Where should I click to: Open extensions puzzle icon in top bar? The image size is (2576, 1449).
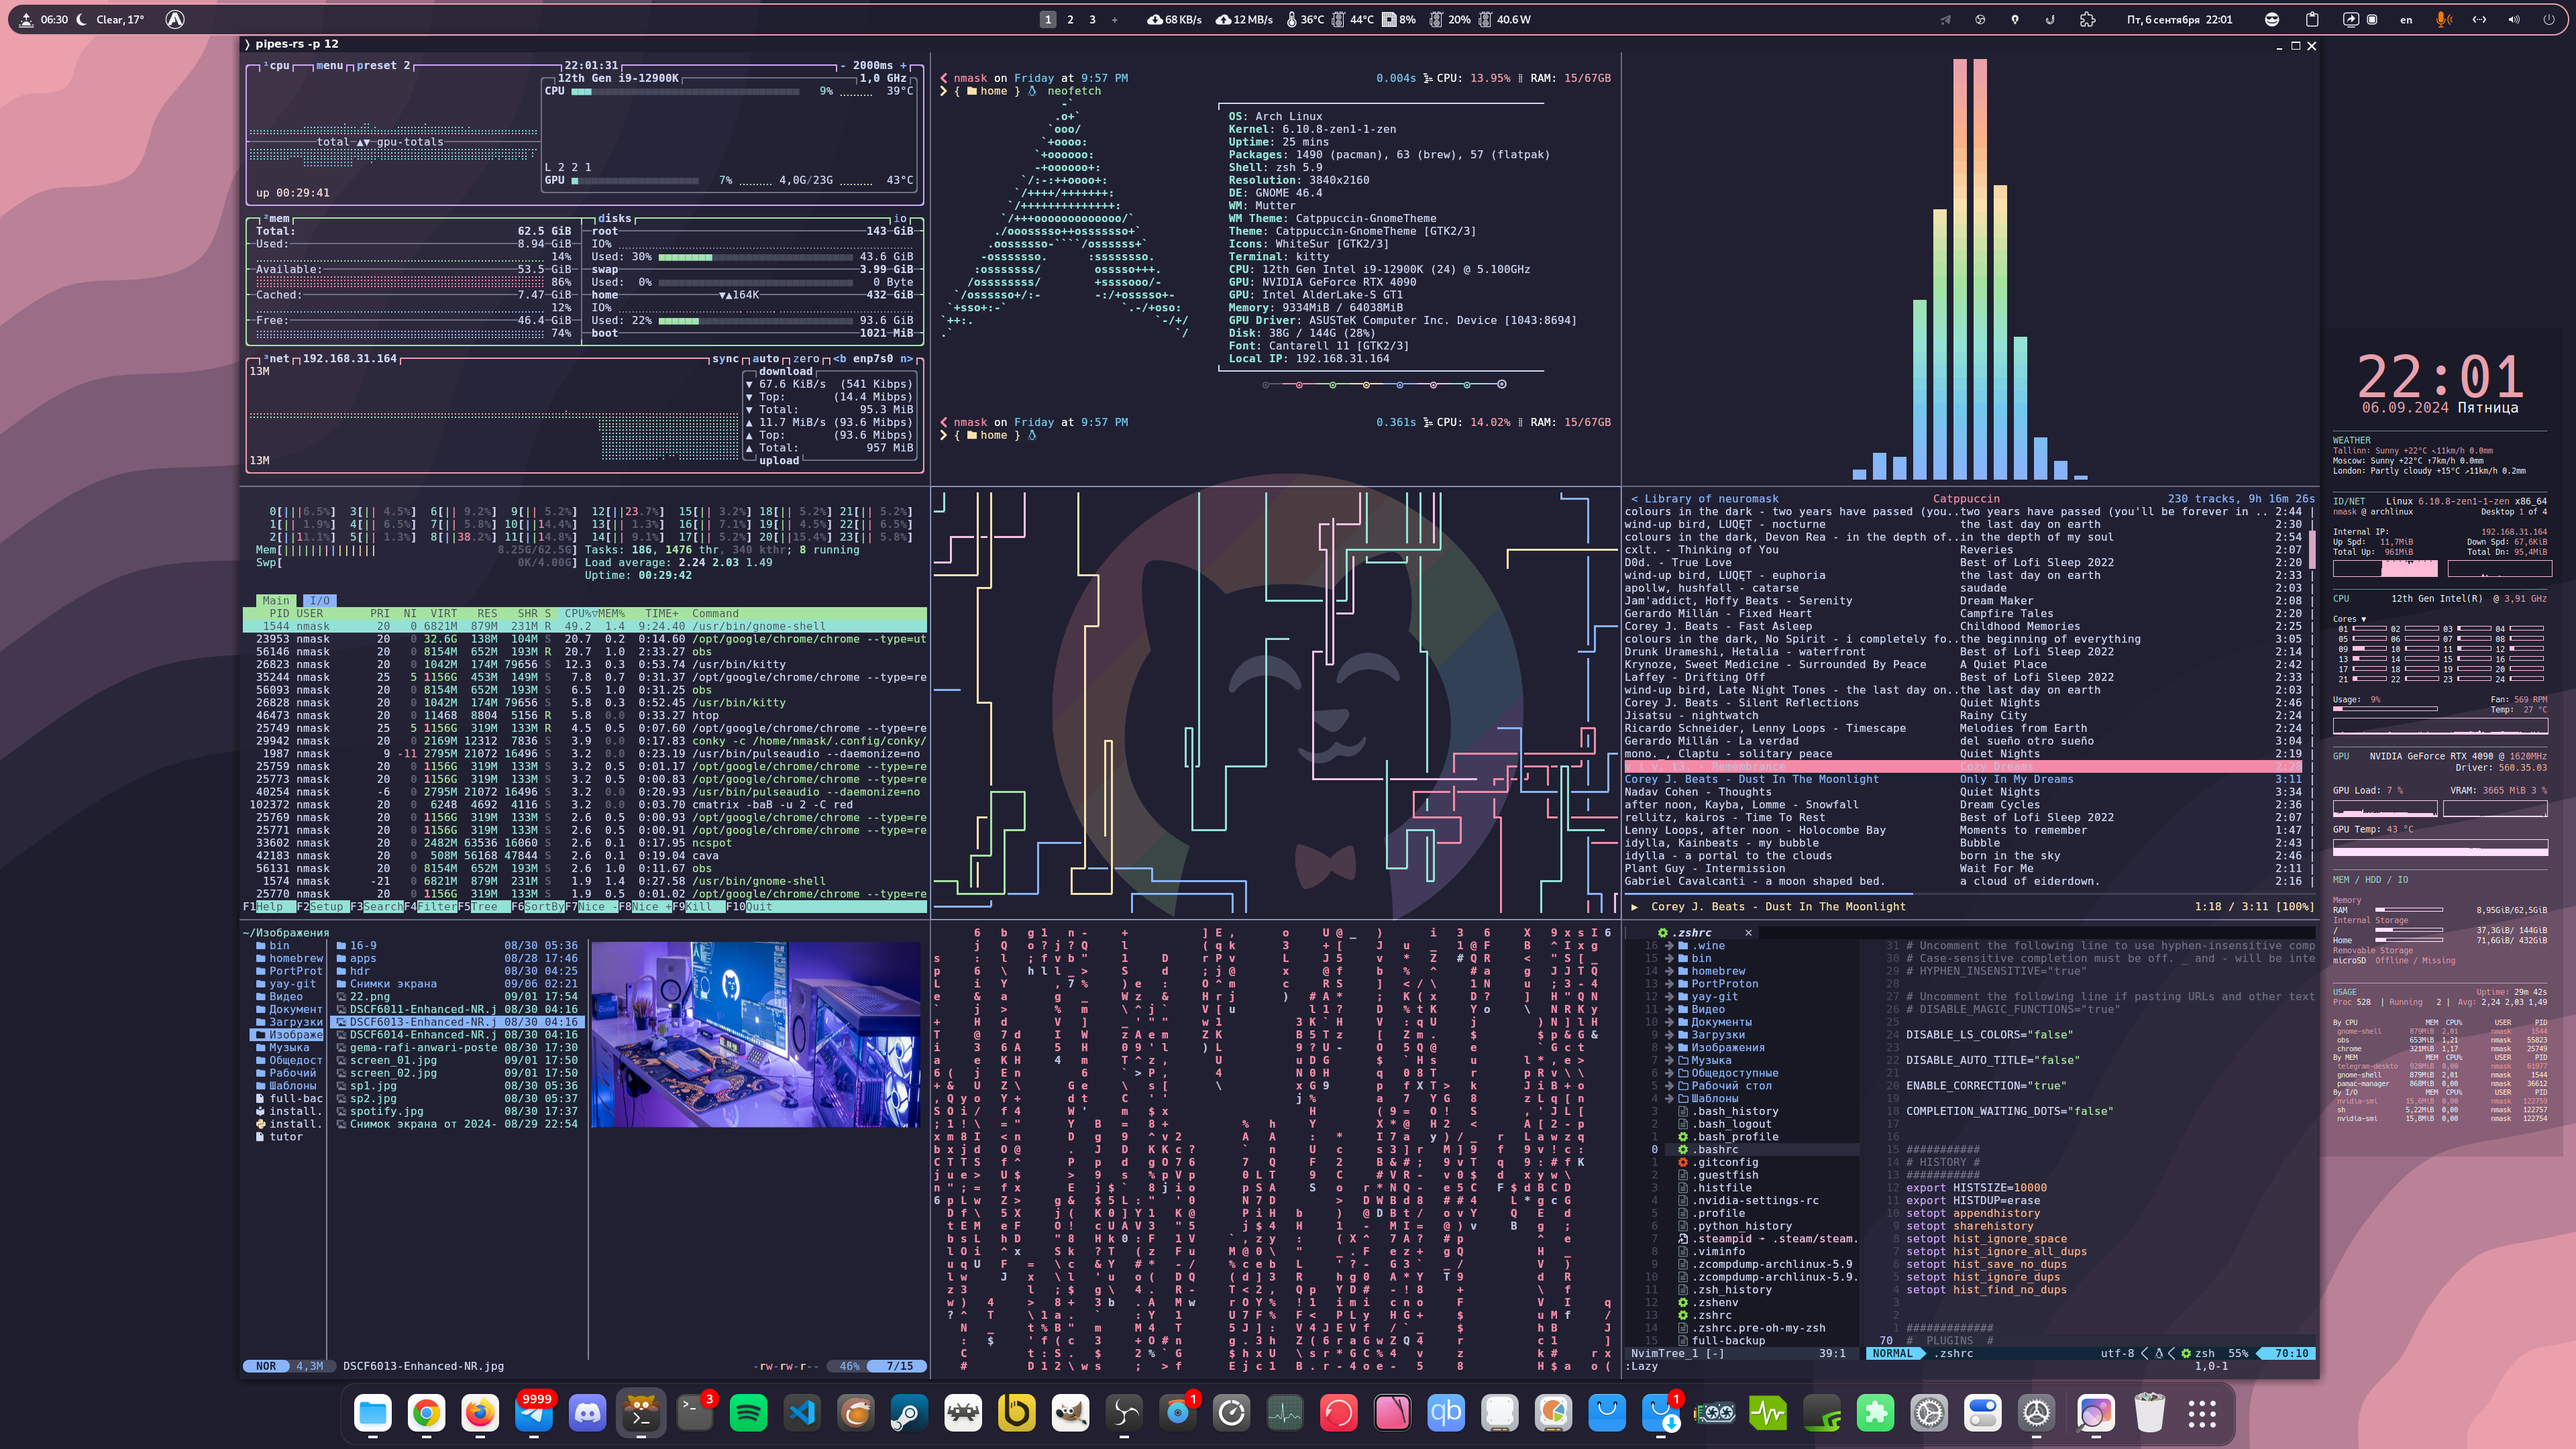coord(2087,19)
